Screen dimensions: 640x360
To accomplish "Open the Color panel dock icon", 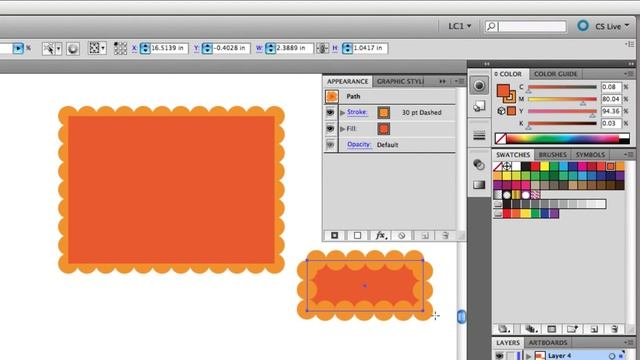I will pyautogui.click(x=479, y=86).
